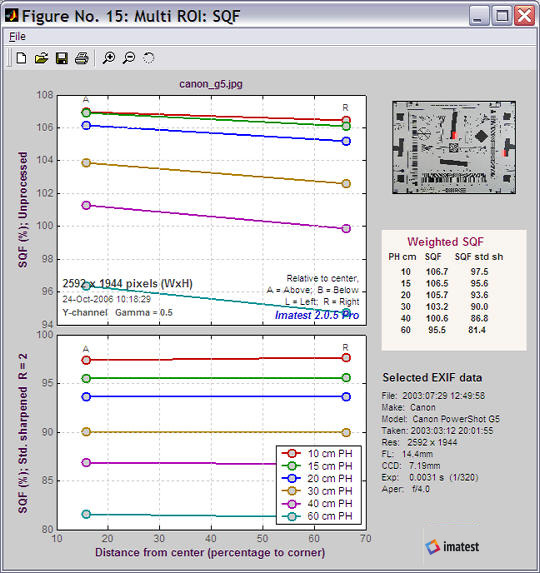The height and width of the screenshot is (573, 540).
Task: Click the Aper: f/4.0 EXIF line
Action: tap(406, 489)
